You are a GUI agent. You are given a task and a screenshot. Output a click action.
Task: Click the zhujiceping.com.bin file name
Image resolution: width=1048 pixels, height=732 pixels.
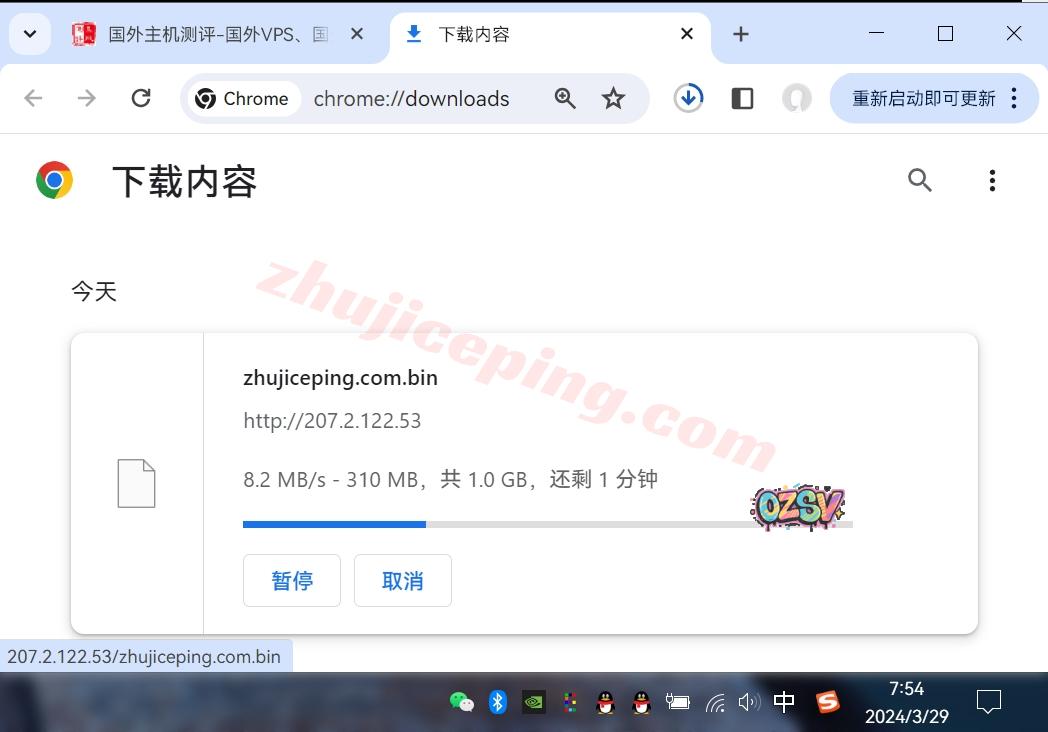(x=340, y=378)
